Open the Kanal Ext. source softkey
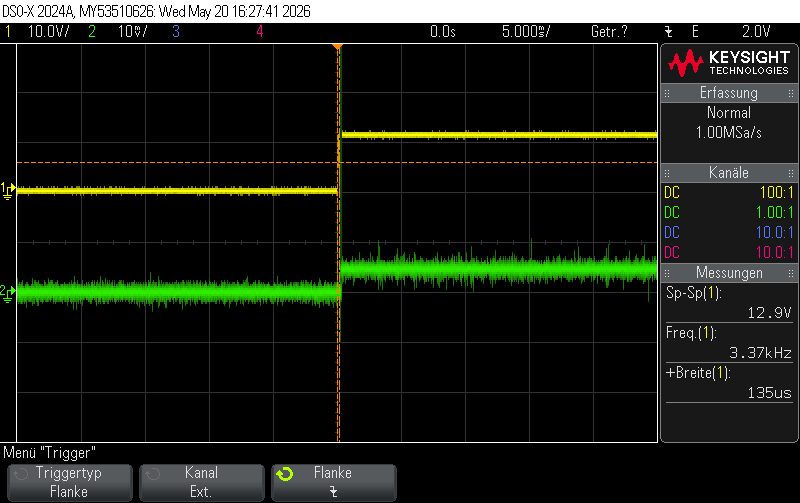This screenshot has width=800, height=503. (x=202, y=483)
